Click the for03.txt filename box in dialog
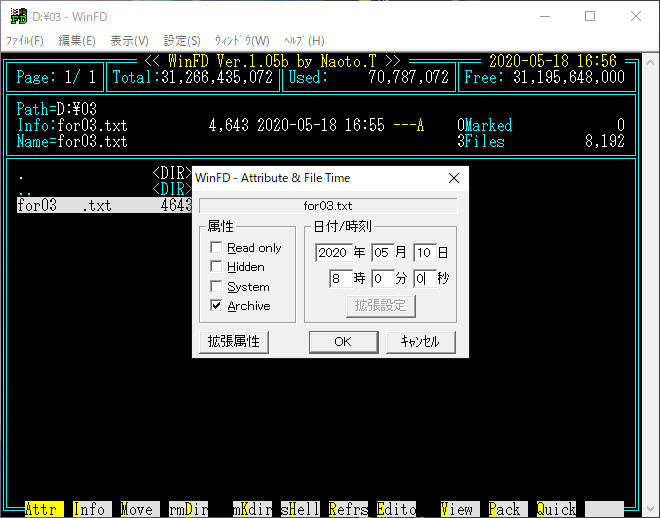Screen dimensions: 660x518 tap(328, 206)
